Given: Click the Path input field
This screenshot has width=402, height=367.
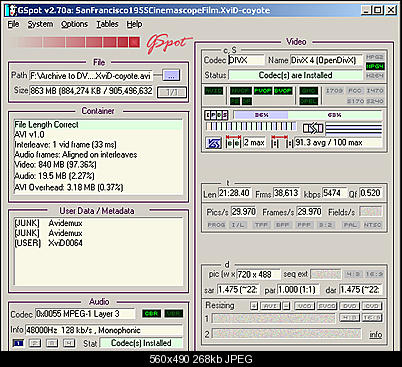Looking at the screenshot, I should point(91,76).
